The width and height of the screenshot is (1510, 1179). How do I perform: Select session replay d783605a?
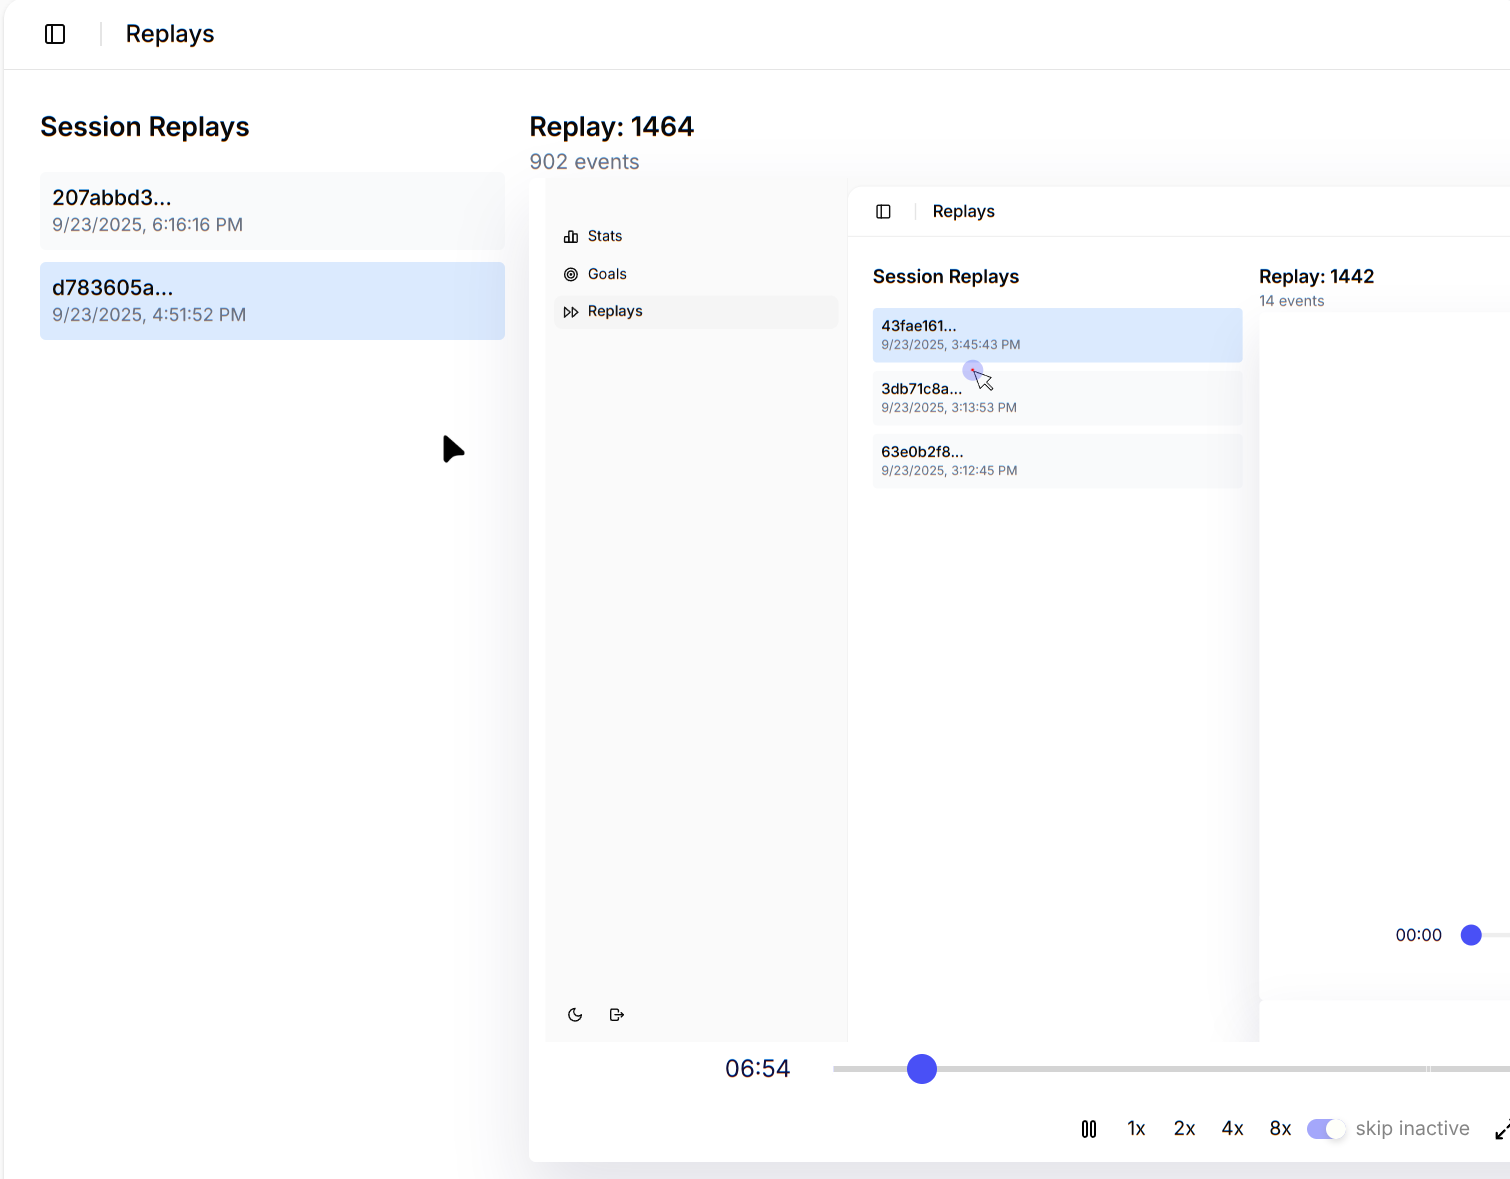272,301
